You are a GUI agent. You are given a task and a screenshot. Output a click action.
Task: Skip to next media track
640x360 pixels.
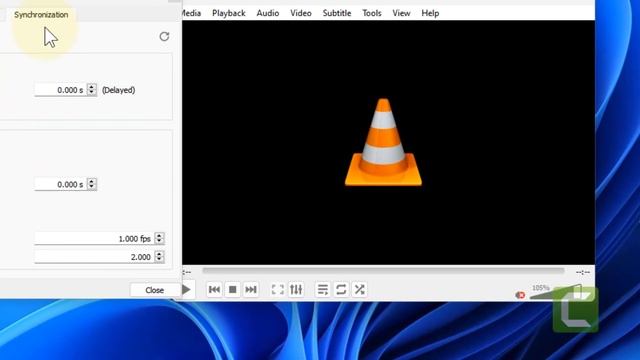coord(251,290)
